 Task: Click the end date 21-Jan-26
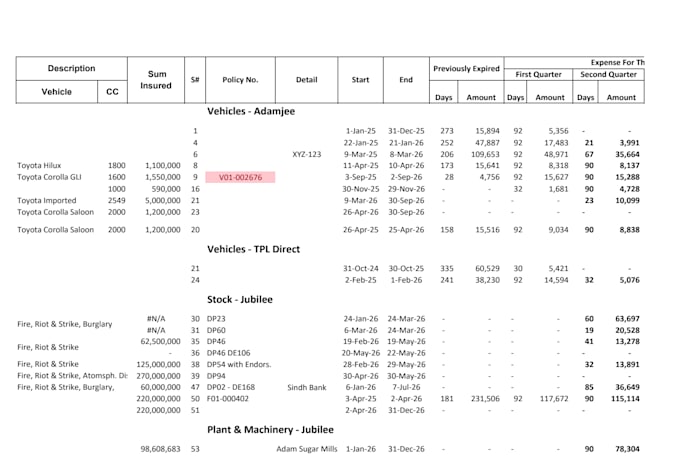pos(406,142)
